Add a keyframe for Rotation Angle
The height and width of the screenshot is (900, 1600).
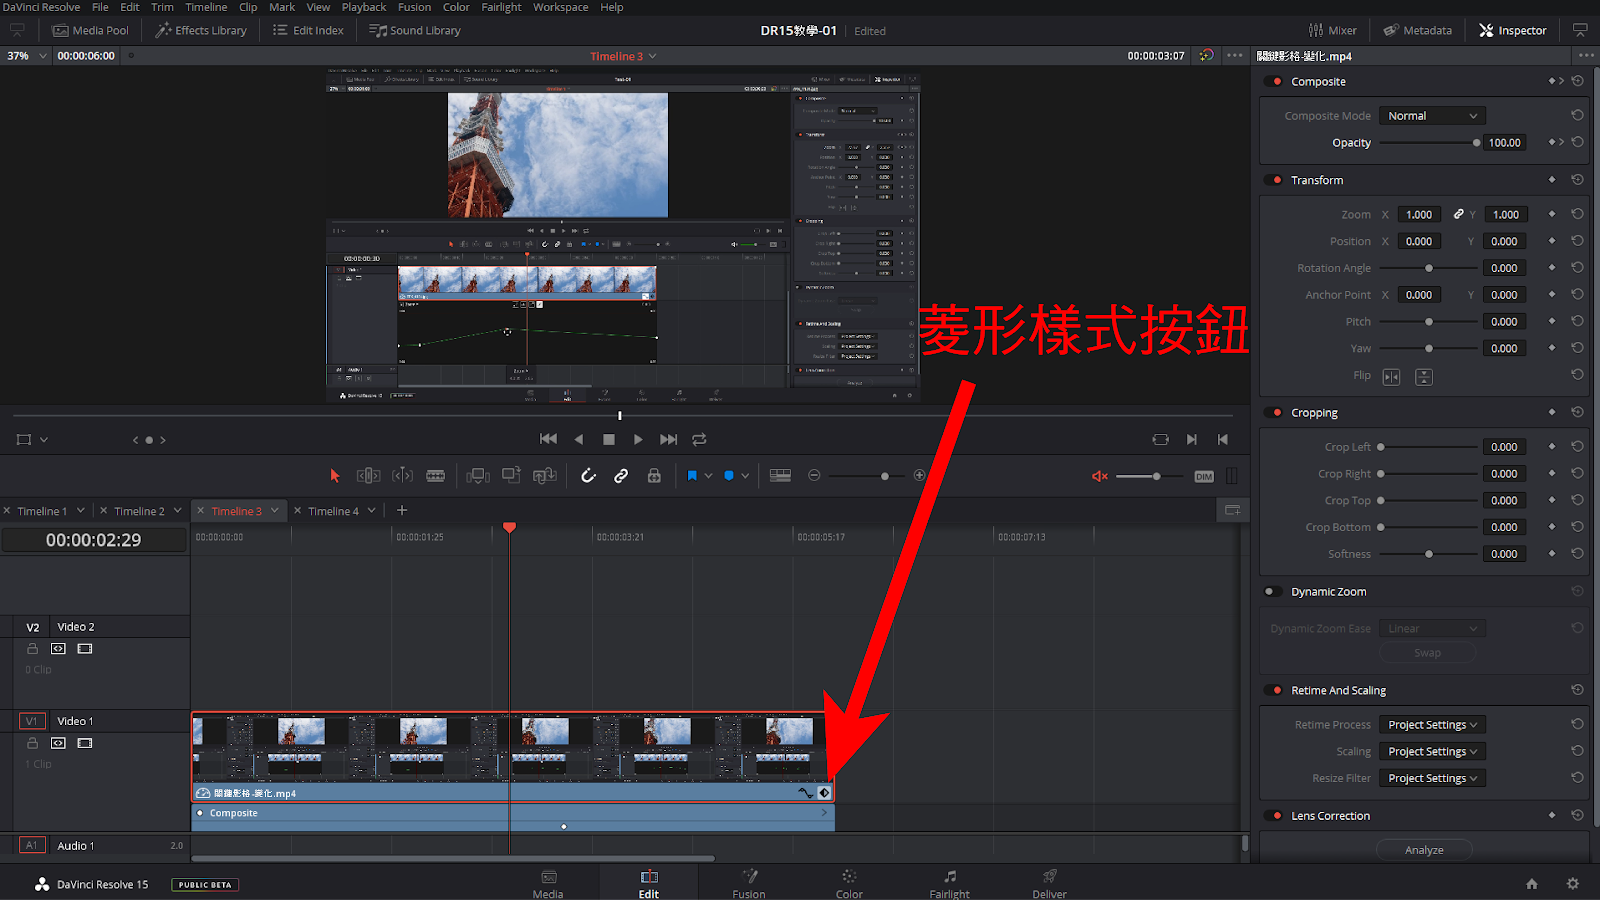click(1552, 268)
